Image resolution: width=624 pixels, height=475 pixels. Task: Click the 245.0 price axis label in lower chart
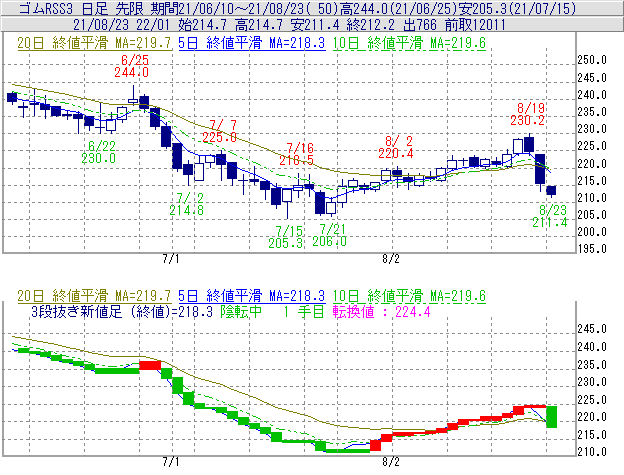(592, 329)
